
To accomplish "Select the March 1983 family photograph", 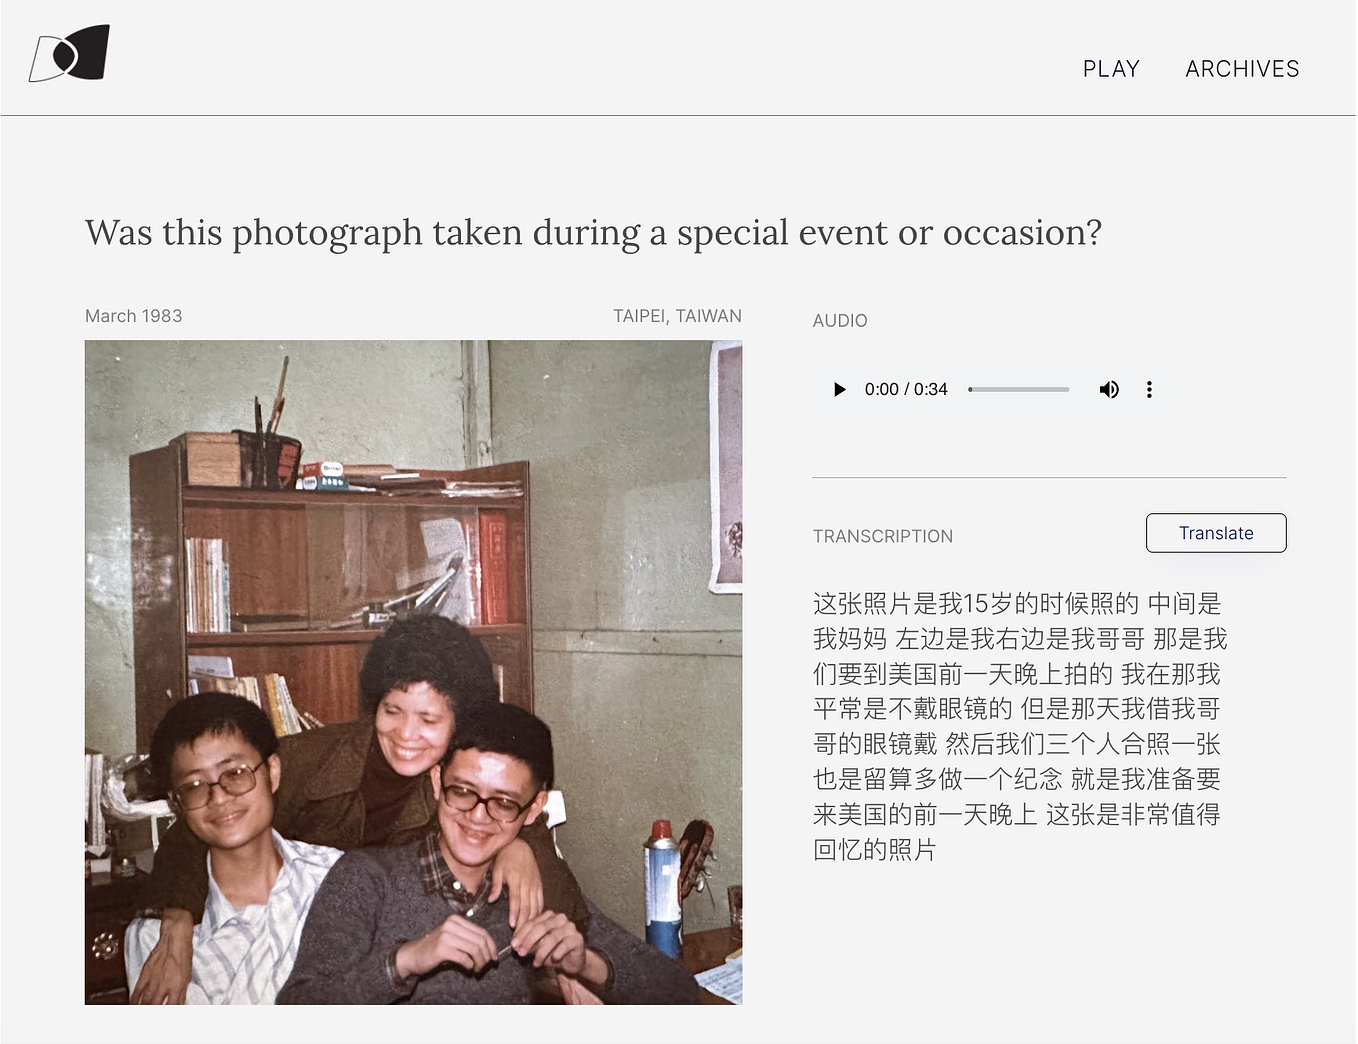I will click(x=413, y=671).
